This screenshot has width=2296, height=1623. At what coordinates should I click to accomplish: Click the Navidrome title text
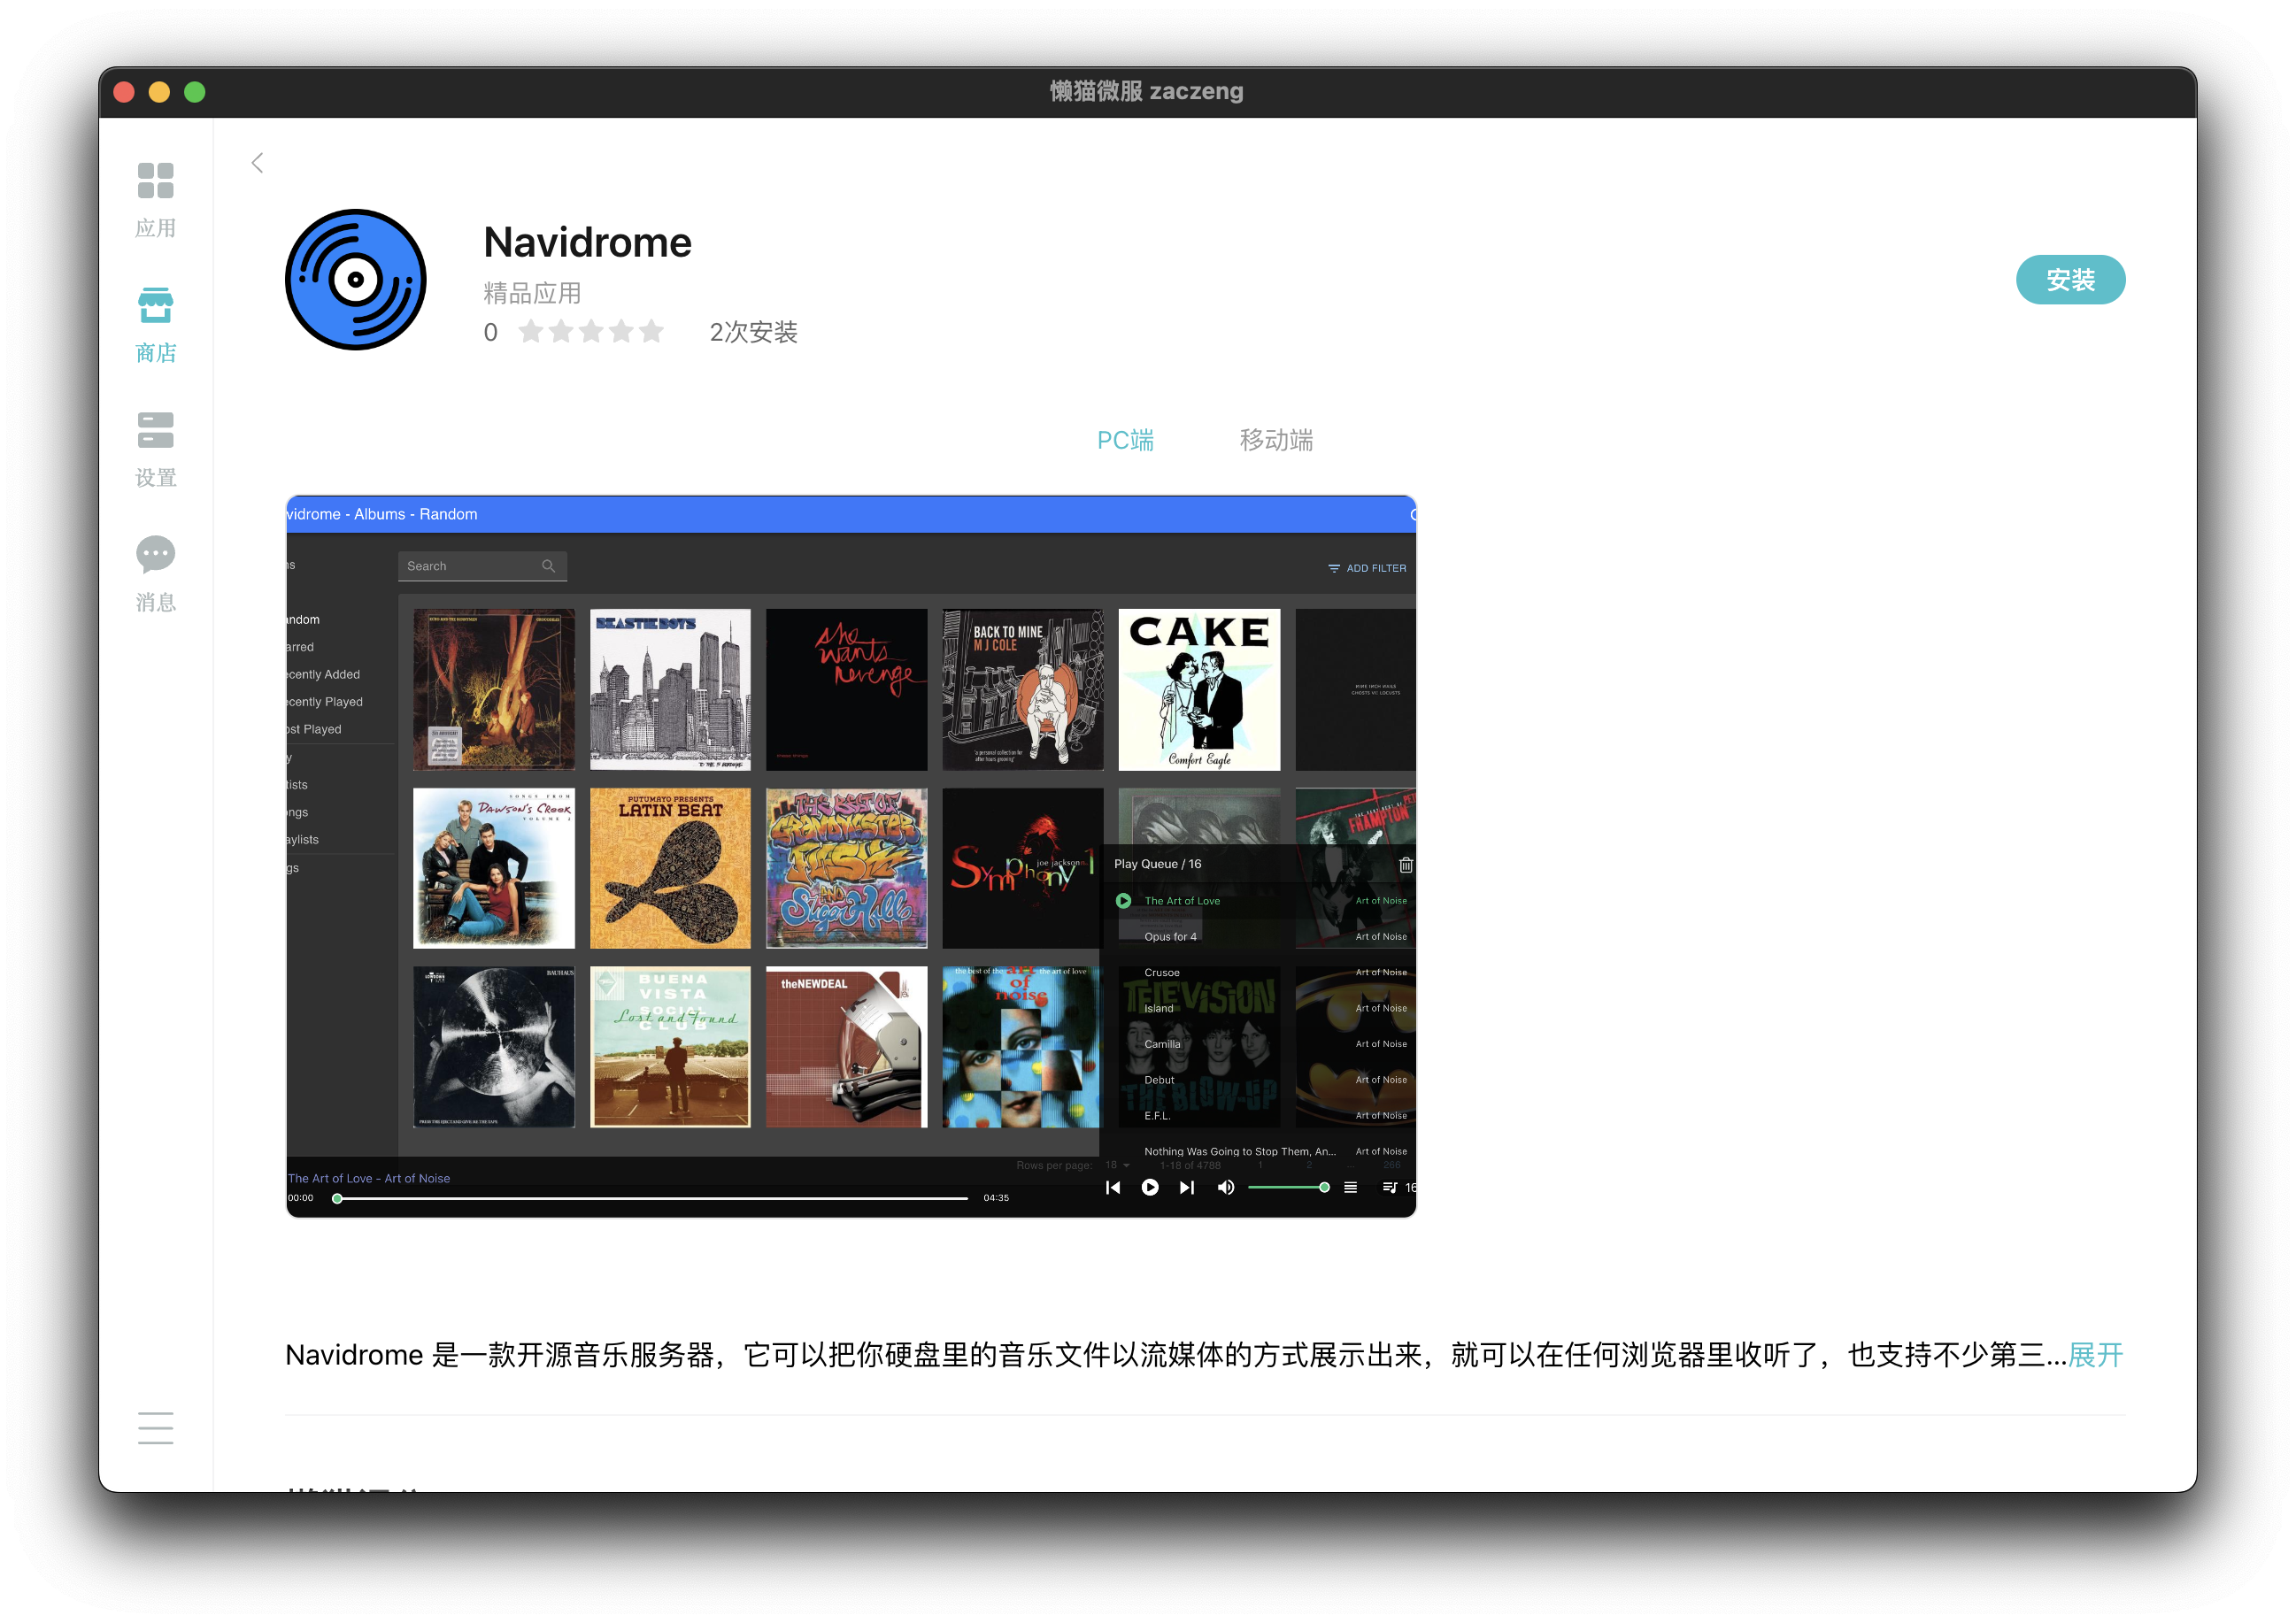click(x=587, y=242)
